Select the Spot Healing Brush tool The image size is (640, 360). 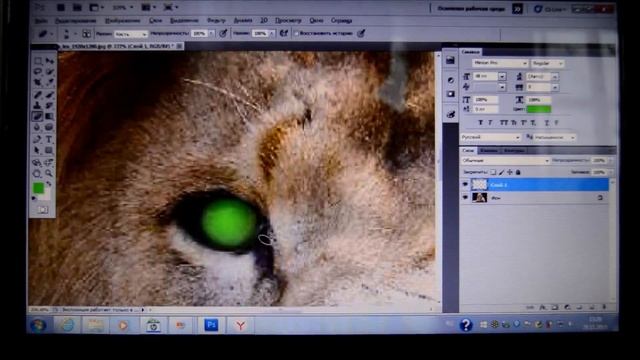coord(38,95)
